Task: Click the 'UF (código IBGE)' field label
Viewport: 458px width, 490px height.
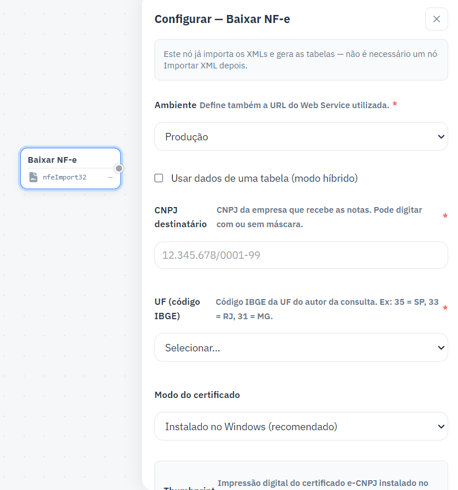Action: 177,309
